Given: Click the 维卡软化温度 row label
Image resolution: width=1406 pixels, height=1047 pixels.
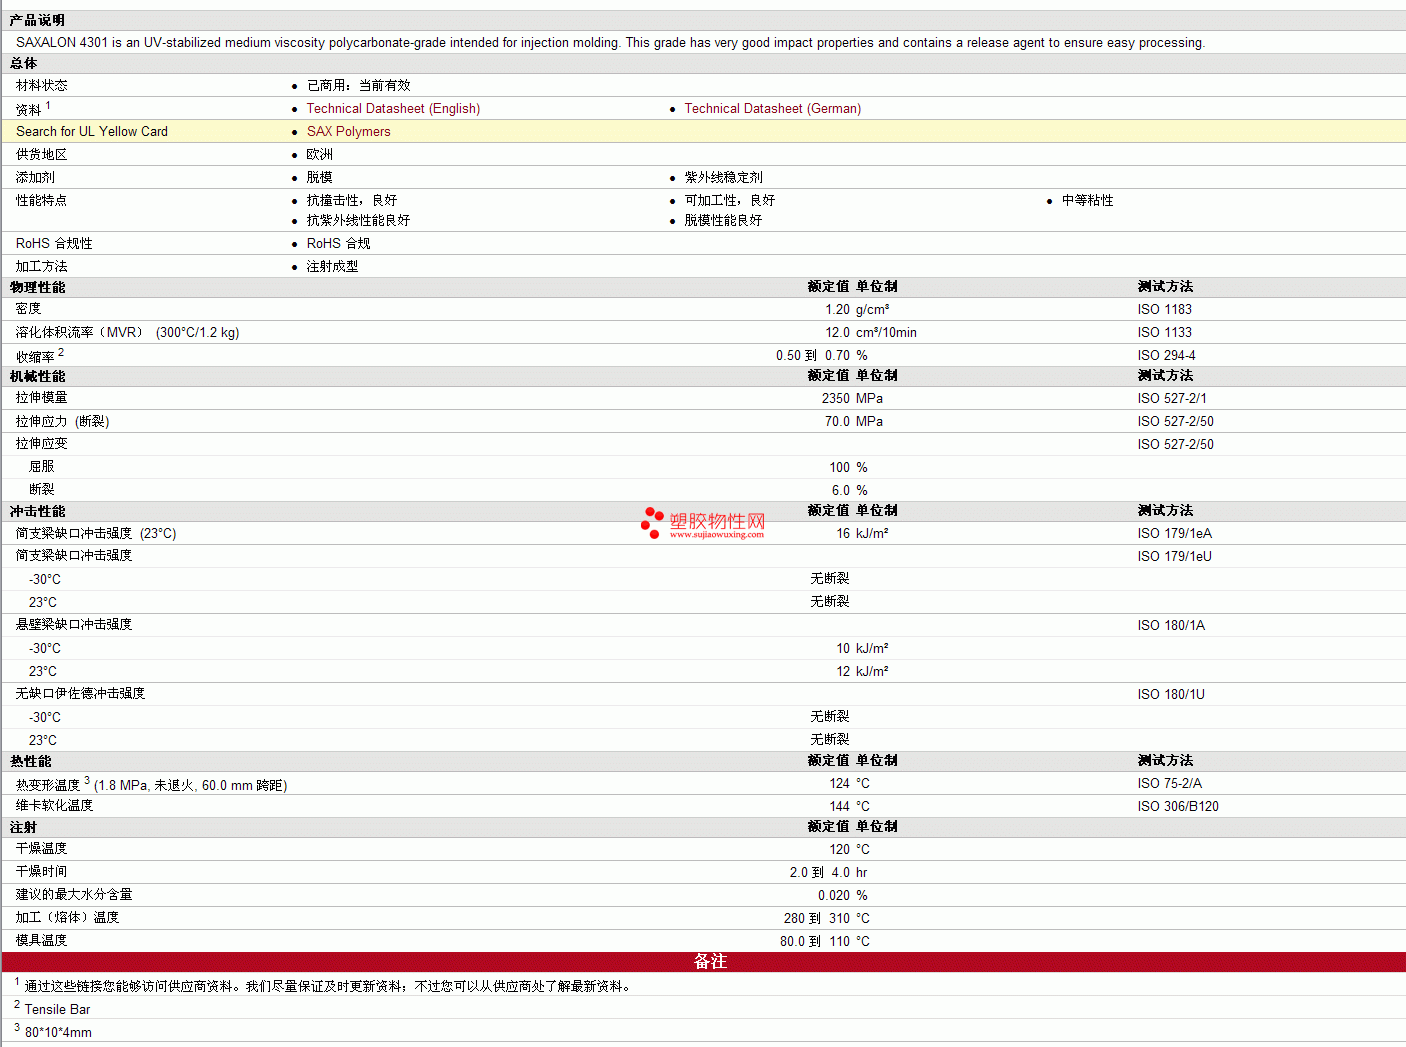Looking at the screenshot, I should pos(54,806).
